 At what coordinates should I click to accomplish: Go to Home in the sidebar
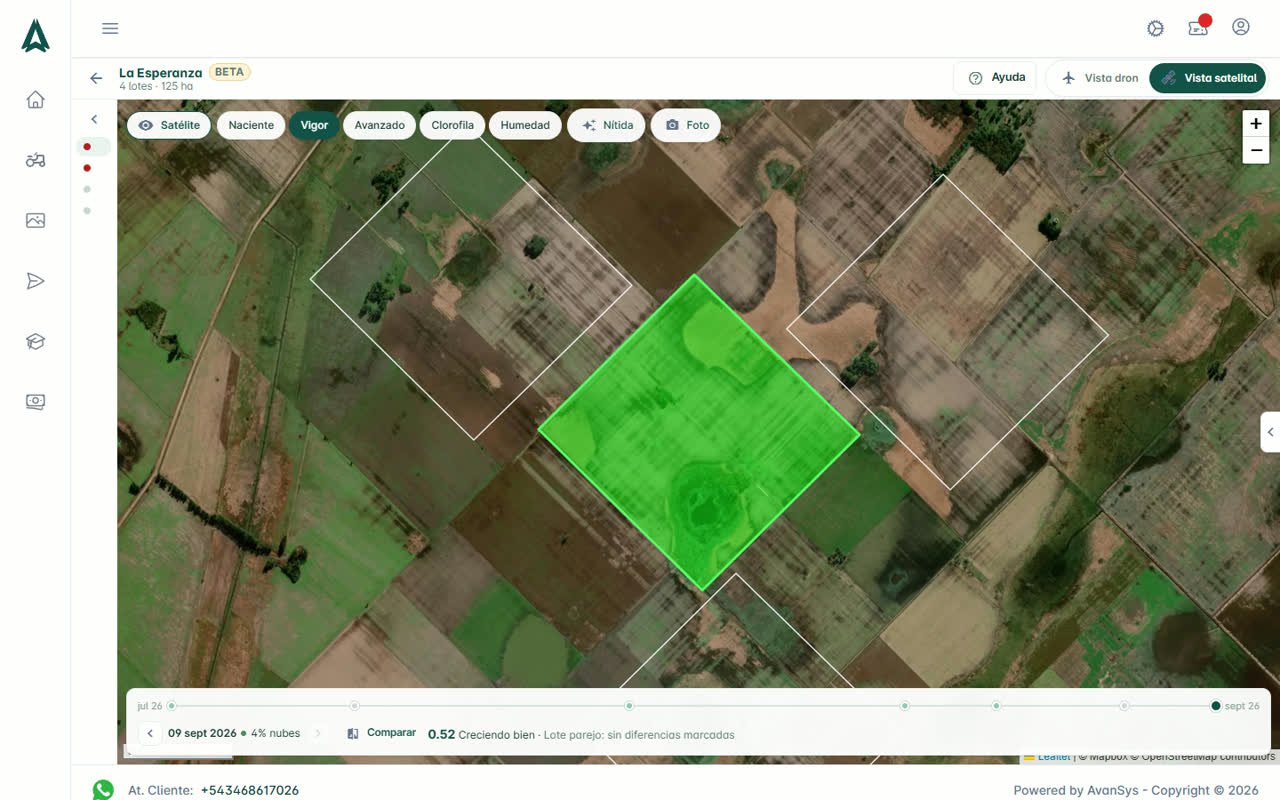coord(36,99)
